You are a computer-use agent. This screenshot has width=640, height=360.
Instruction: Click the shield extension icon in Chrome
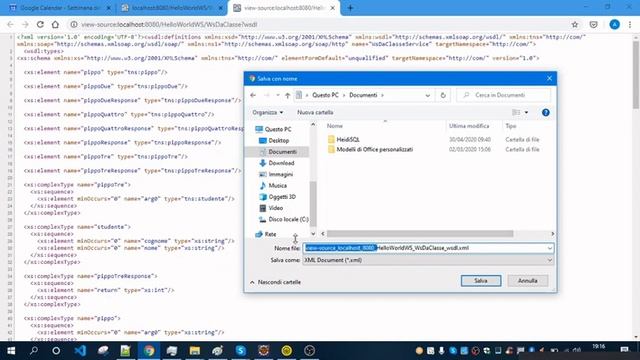point(593,24)
